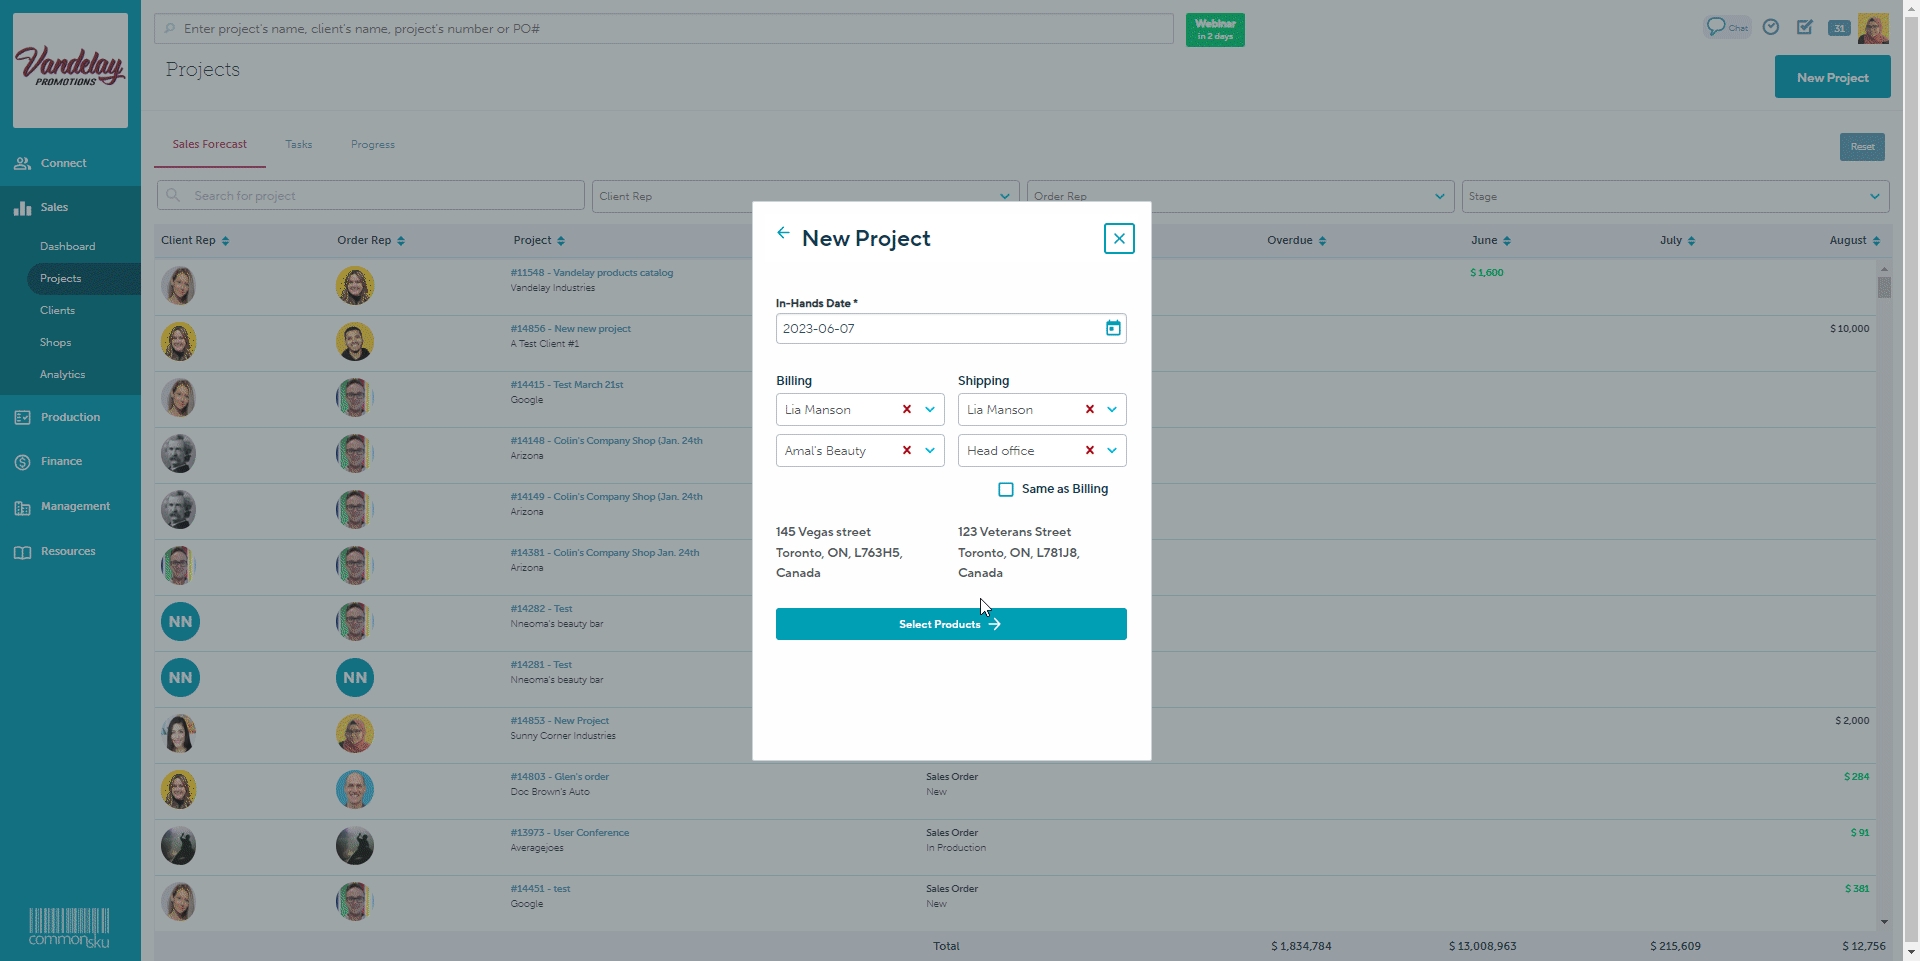Open the calendar icon showing 31
This screenshot has height=961, width=1920.
pos(1838,28)
